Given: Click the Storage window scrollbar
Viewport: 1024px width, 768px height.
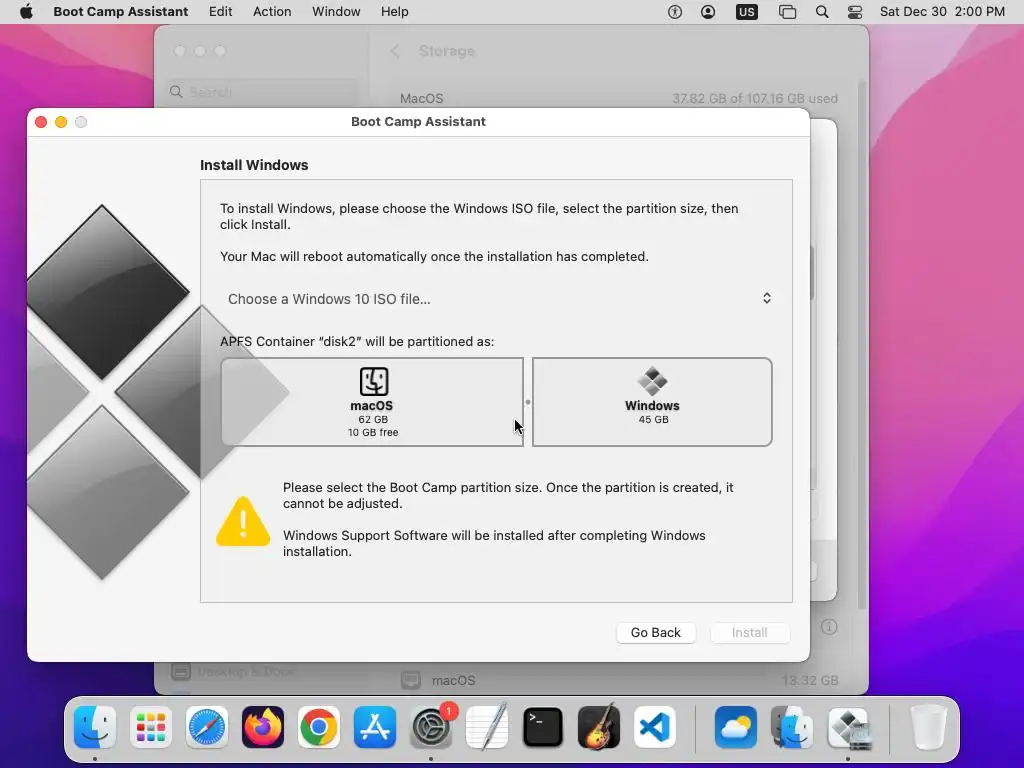Looking at the screenshot, I should 863,346.
